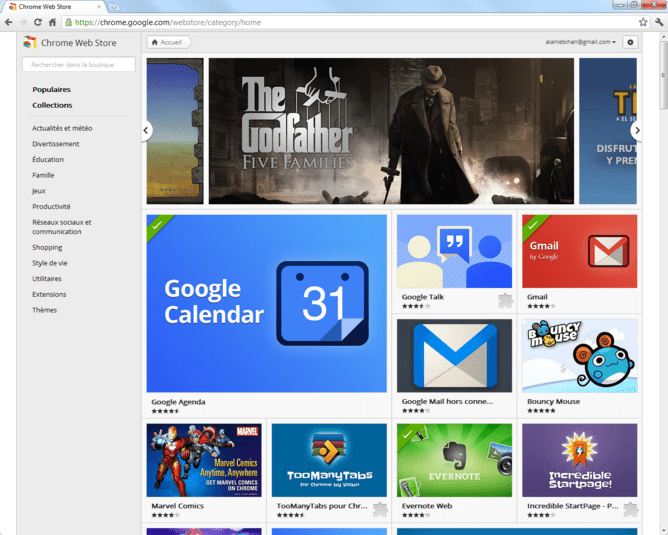668x535 pixels.
Task: Click the browser back arrow
Action: tap(9, 21)
